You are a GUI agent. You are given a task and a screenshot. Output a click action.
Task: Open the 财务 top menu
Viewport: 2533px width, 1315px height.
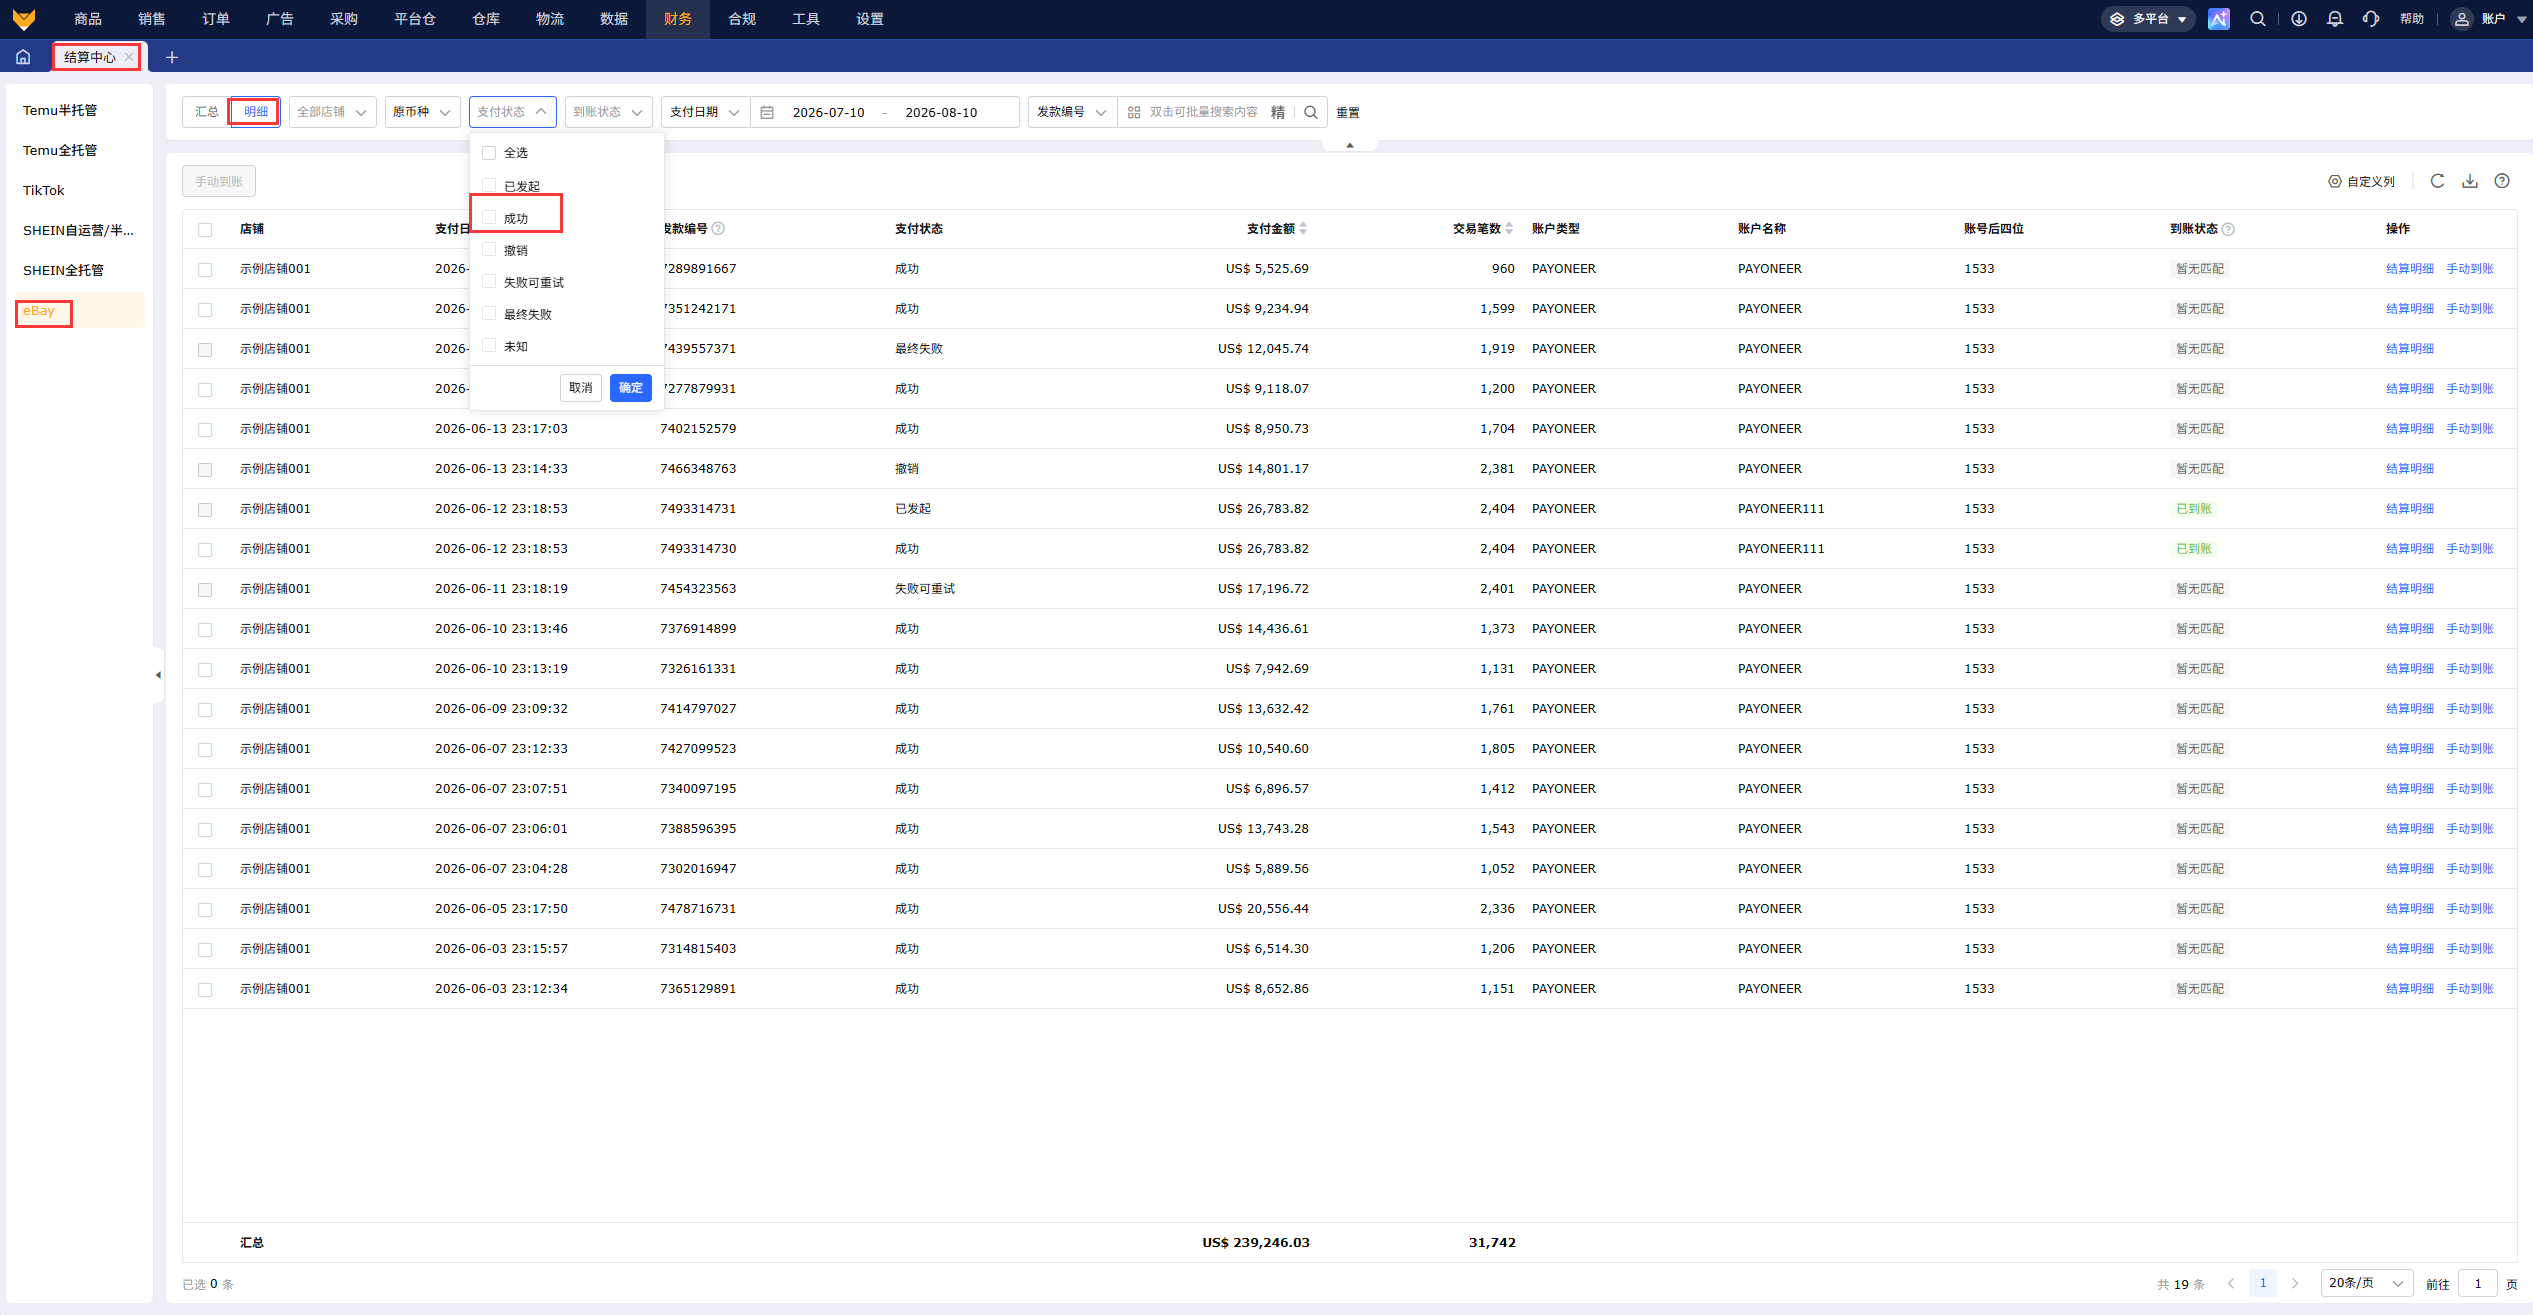[678, 19]
